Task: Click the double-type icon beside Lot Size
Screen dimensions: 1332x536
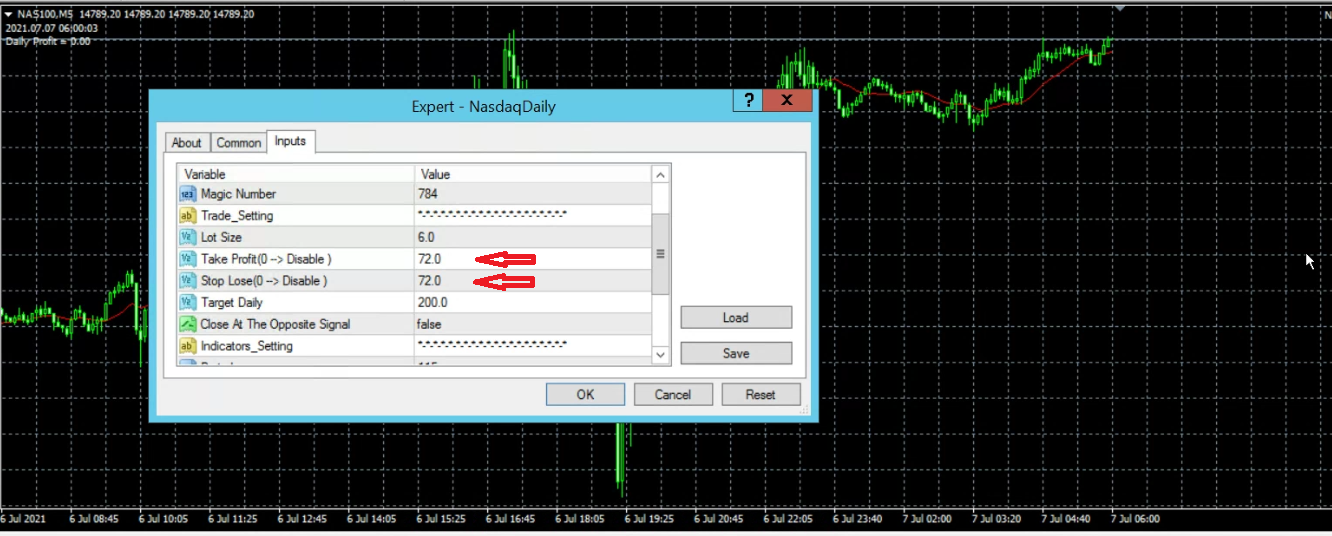Action: pos(187,238)
